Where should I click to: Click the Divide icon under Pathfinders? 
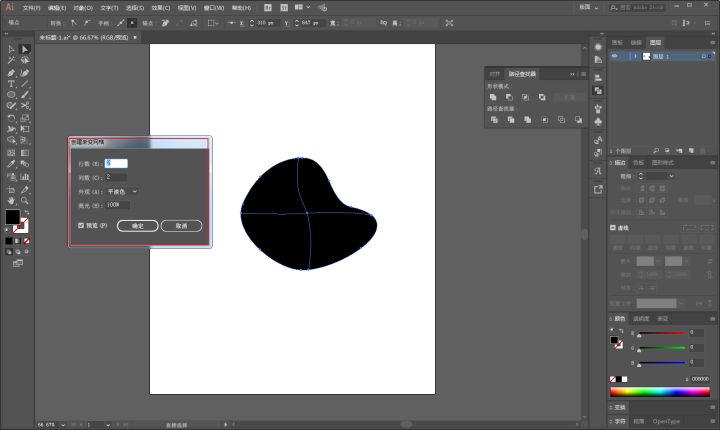493,119
